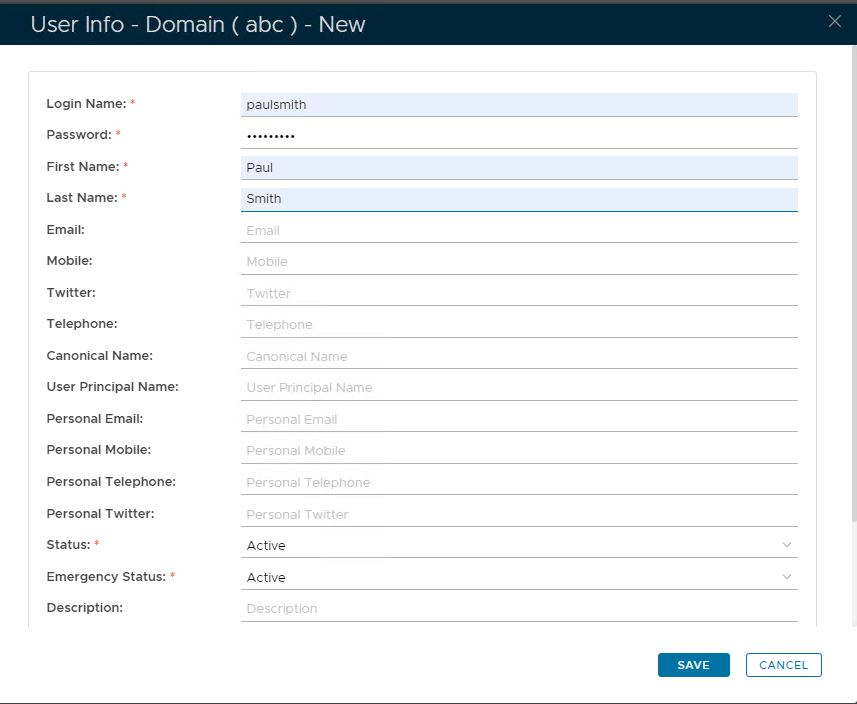Open the Status dropdown
The image size is (857, 704).
click(518, 545)
